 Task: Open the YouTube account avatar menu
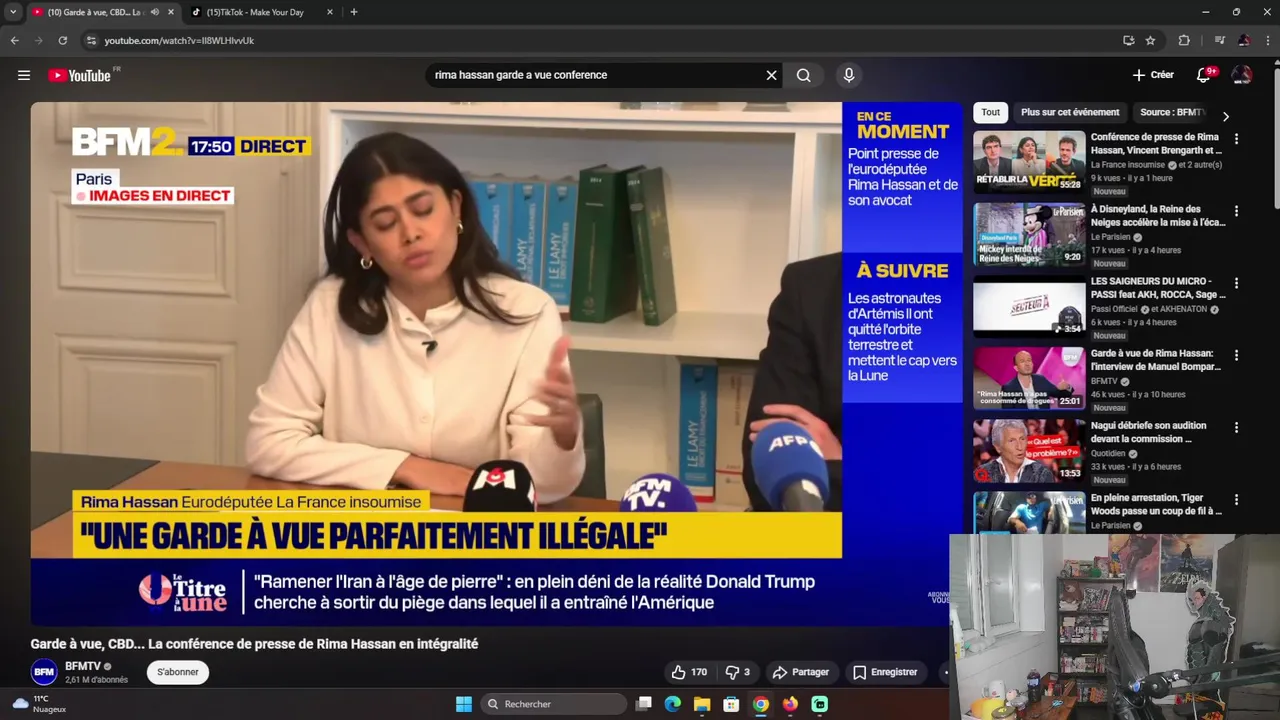[1242, 75]
